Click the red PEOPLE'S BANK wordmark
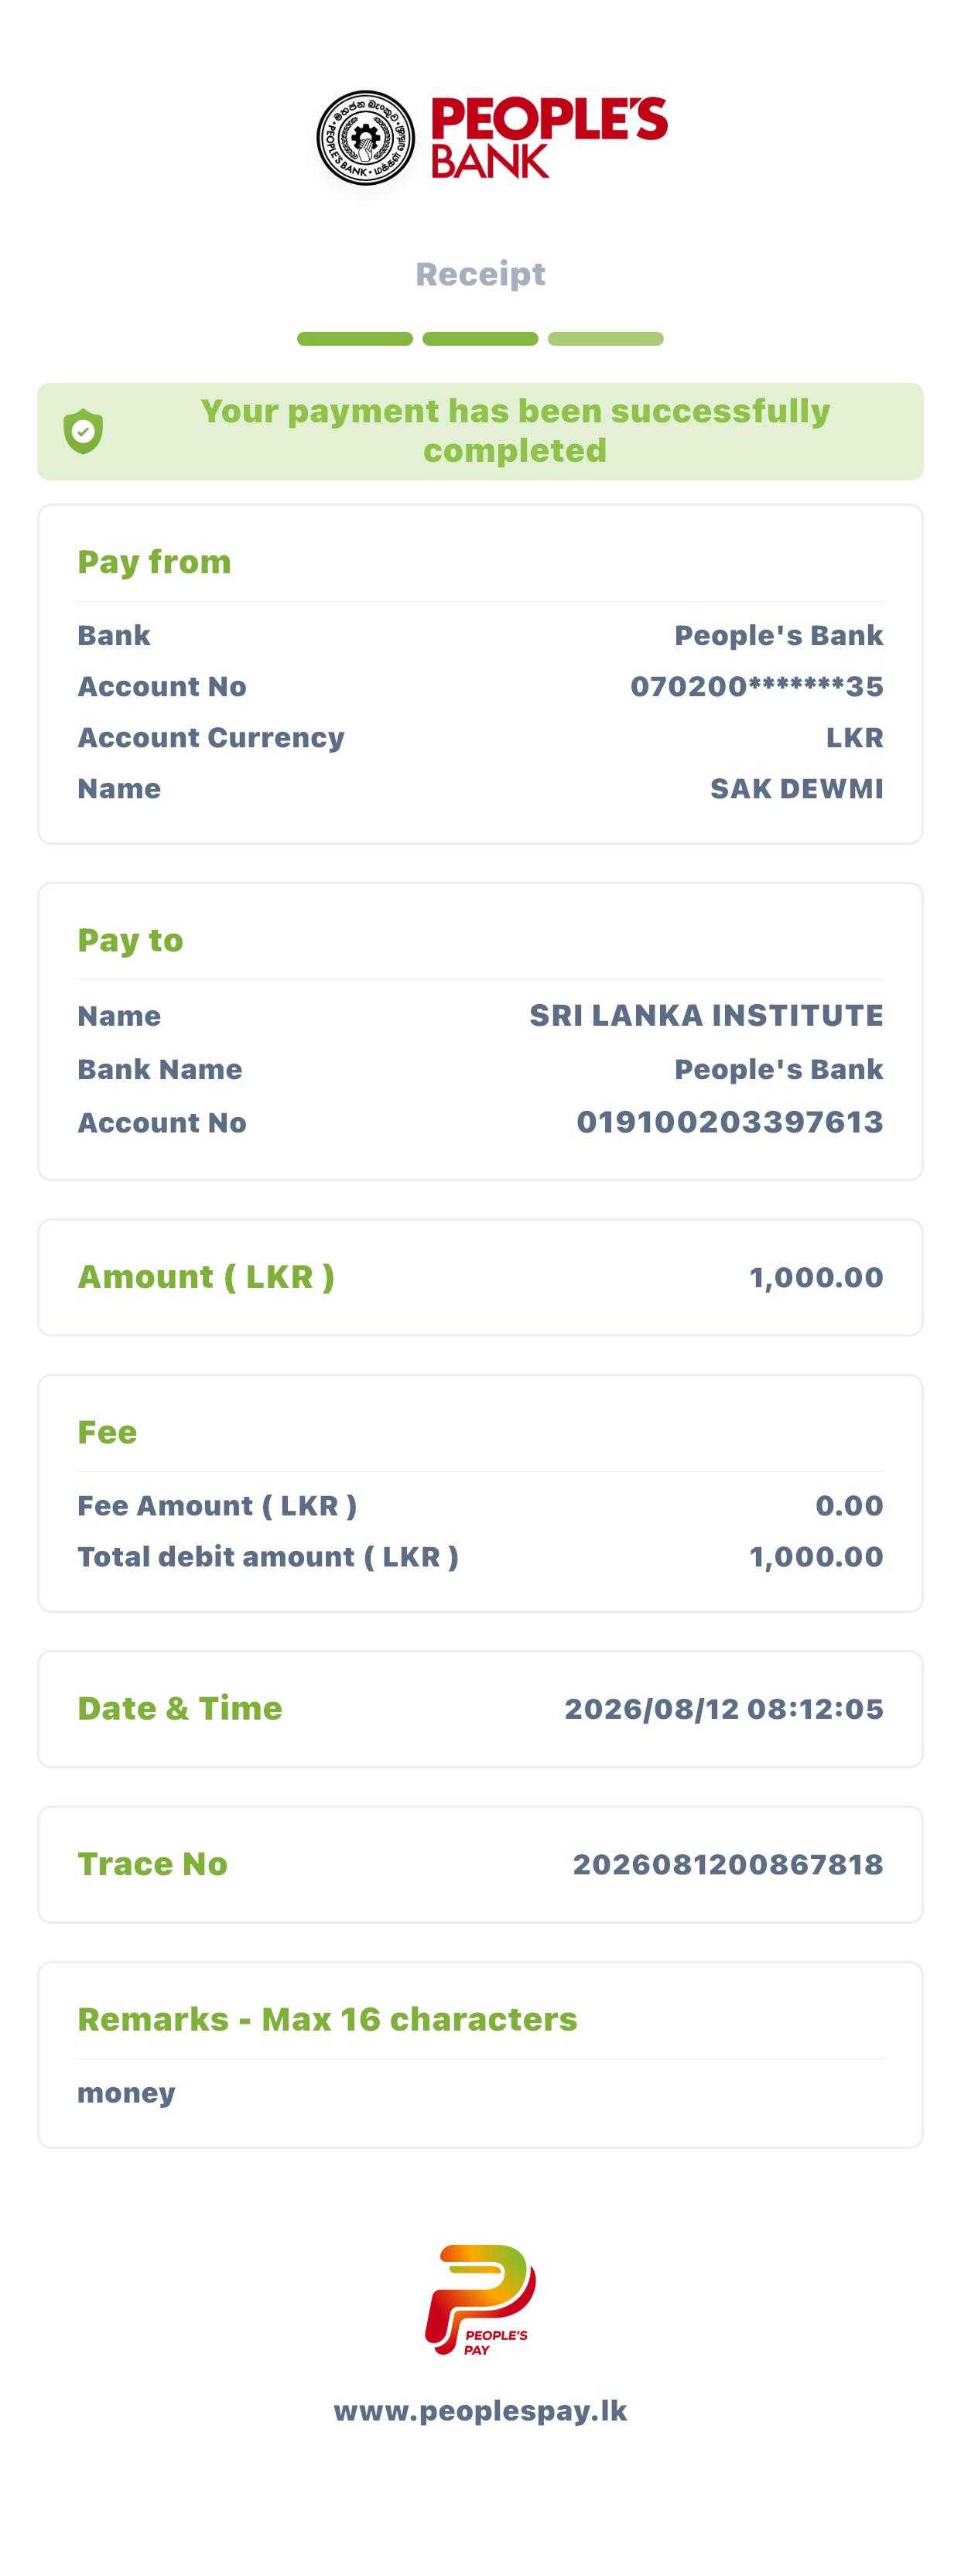The height and width of the screenshot is (2576, 961). pos(549,138)
